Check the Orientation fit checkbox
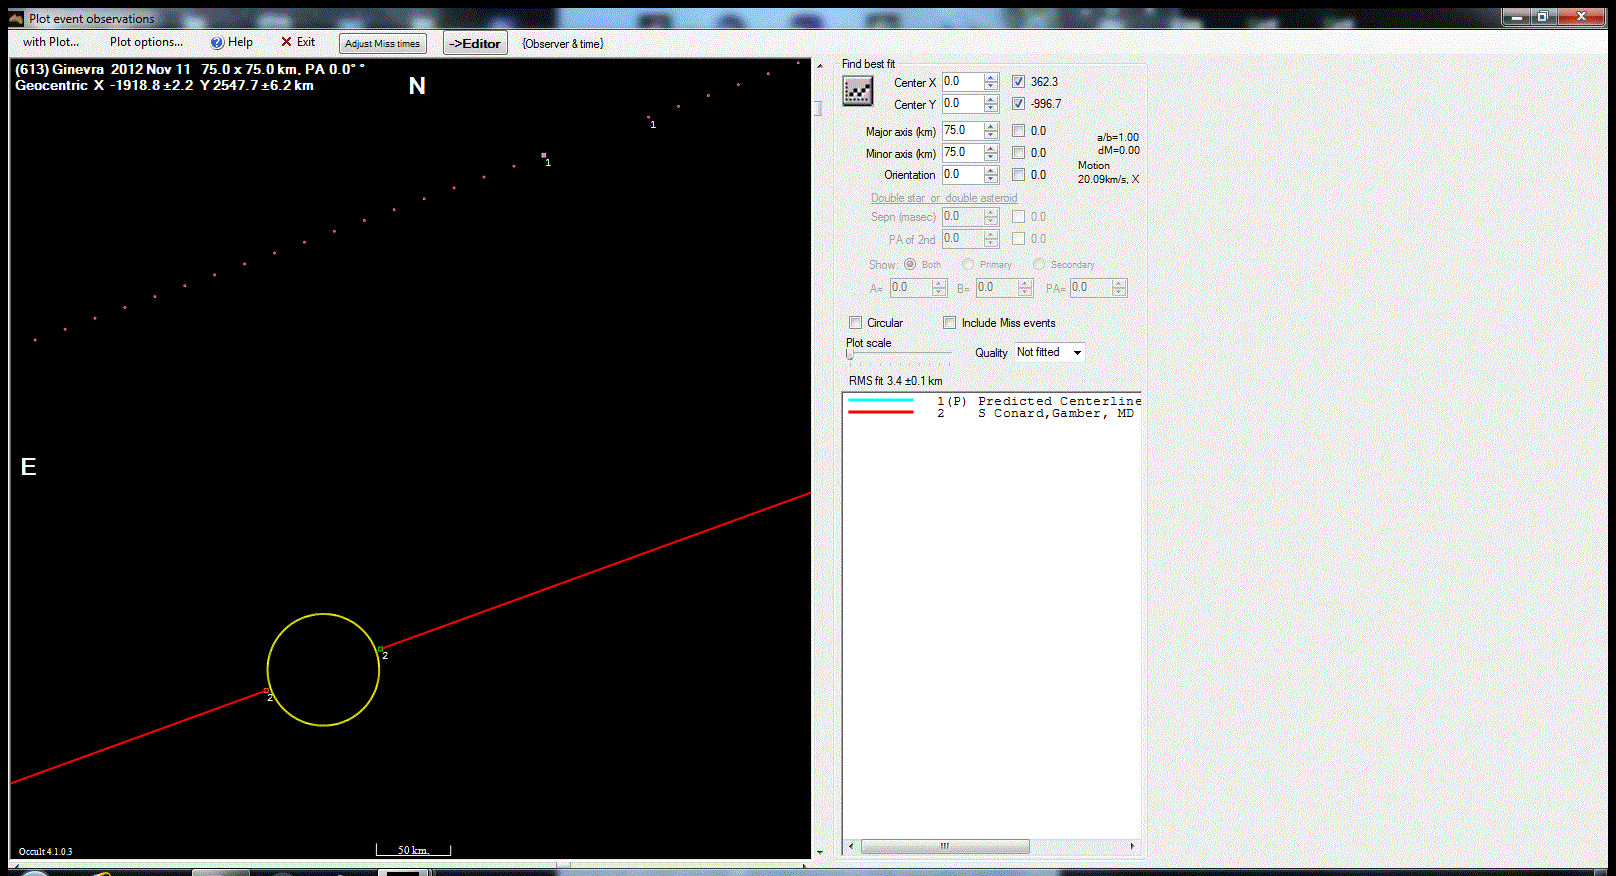1616x876 pixels. (x=1018, y=175)
